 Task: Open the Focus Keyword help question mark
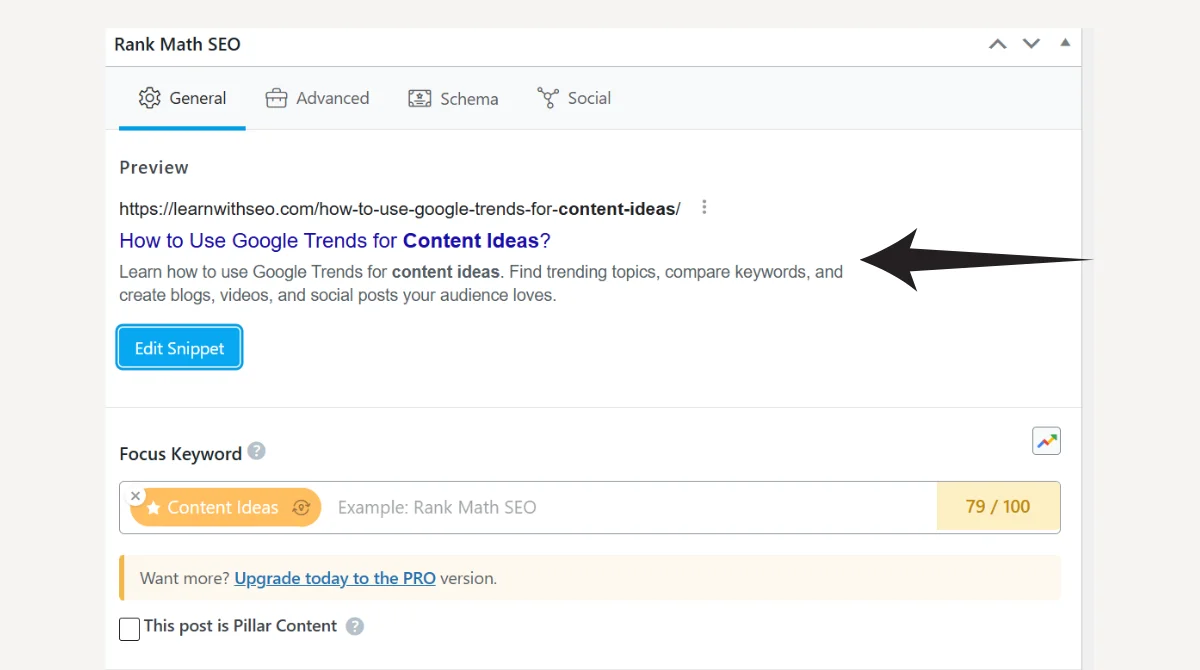(x=257, y=452)
